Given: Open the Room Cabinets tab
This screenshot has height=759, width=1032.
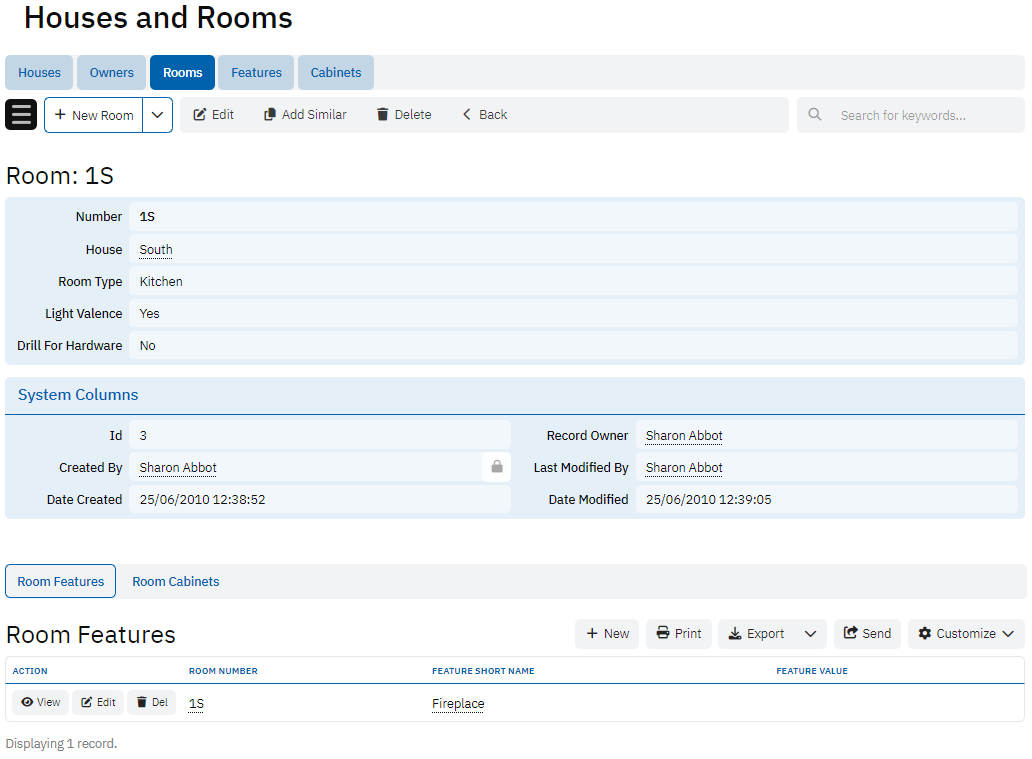Looking at the screenshot, I should pos(176,581).
